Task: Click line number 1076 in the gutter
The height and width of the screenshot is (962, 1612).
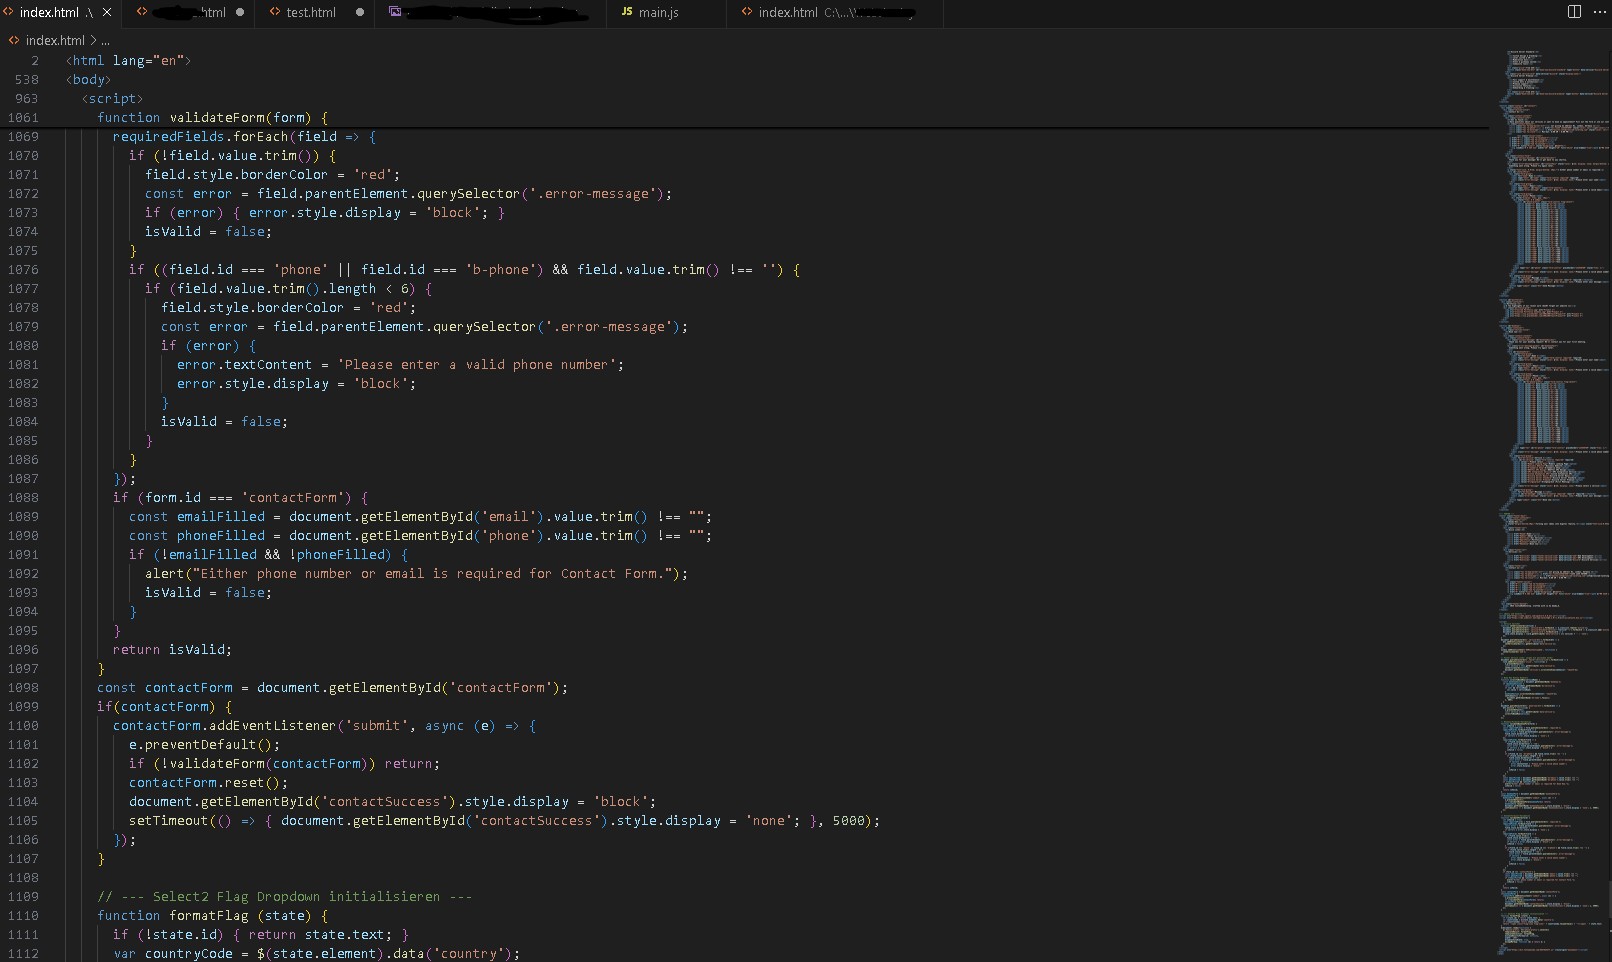Action: click(23, 269)
